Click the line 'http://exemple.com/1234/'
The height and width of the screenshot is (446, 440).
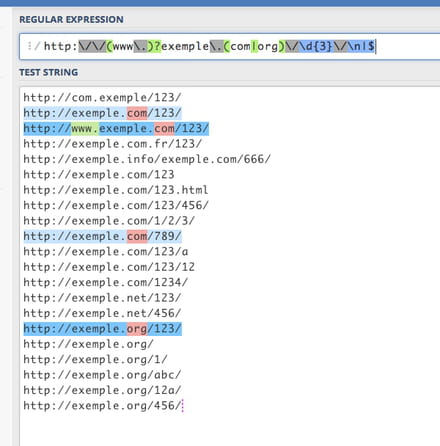tap(106, 282)
